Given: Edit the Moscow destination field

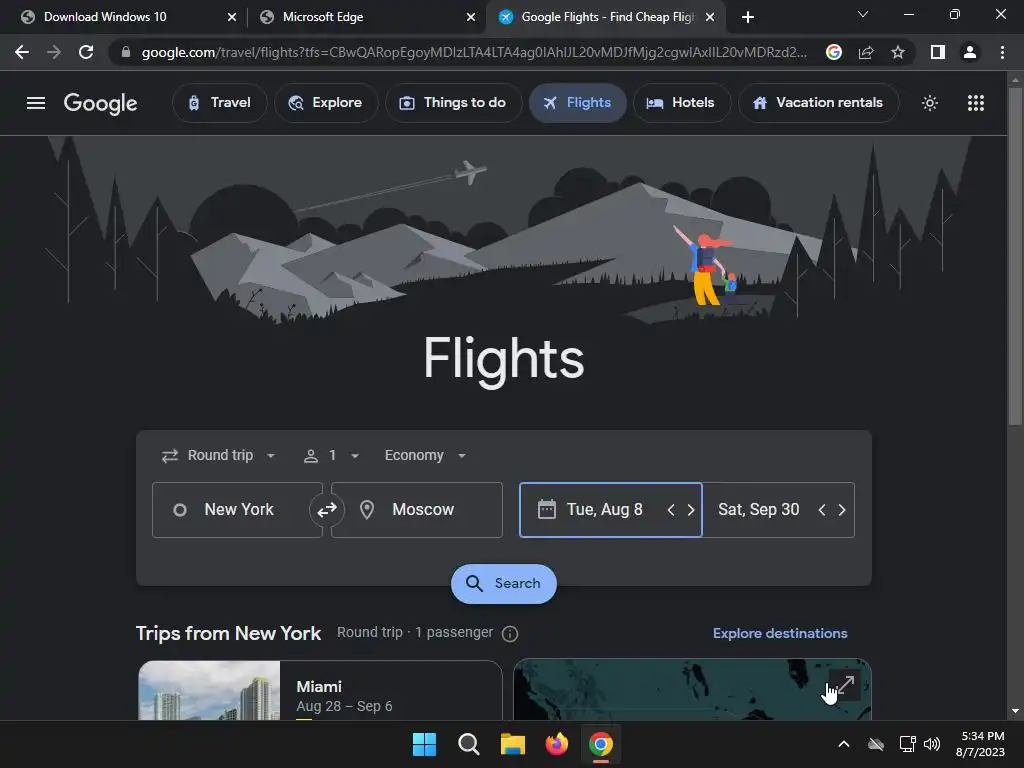Looking at the screenshot, I should coord(417,509).
